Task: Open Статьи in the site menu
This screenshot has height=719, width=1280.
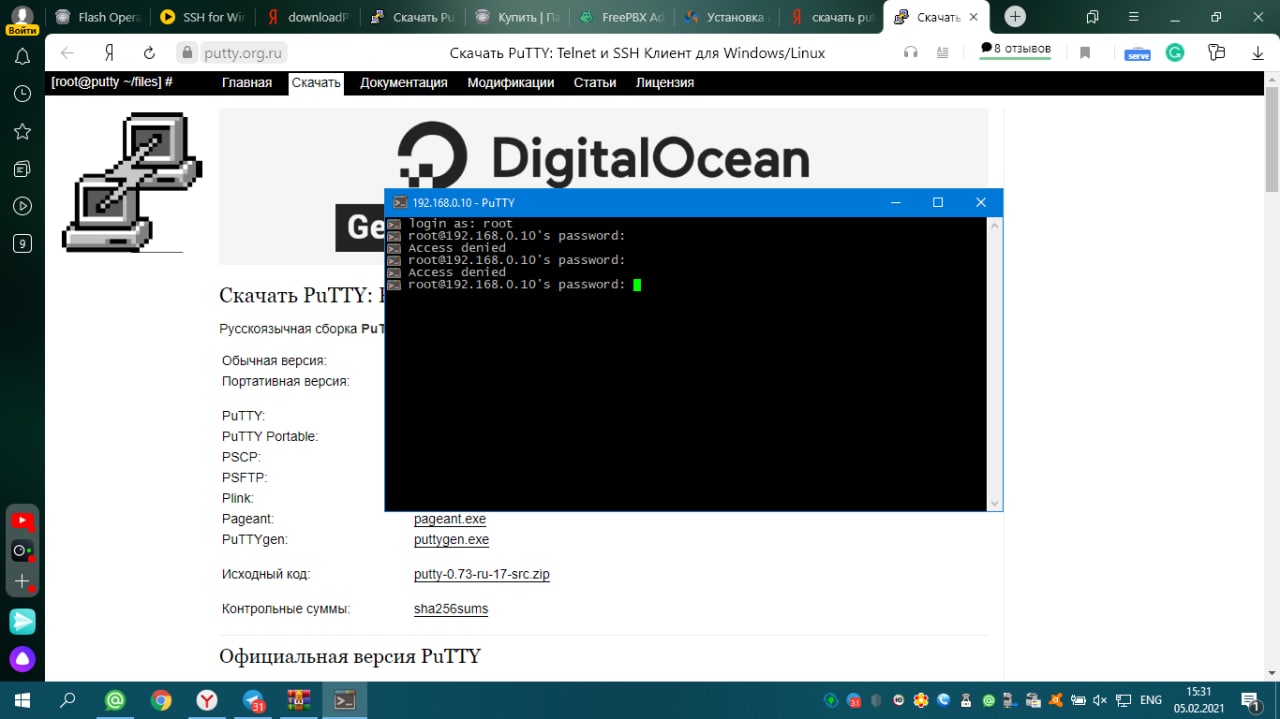Action: 595,83
